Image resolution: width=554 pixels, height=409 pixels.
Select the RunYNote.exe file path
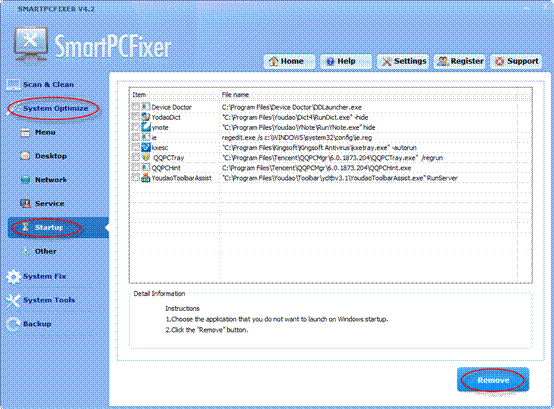tap(298, 127)
